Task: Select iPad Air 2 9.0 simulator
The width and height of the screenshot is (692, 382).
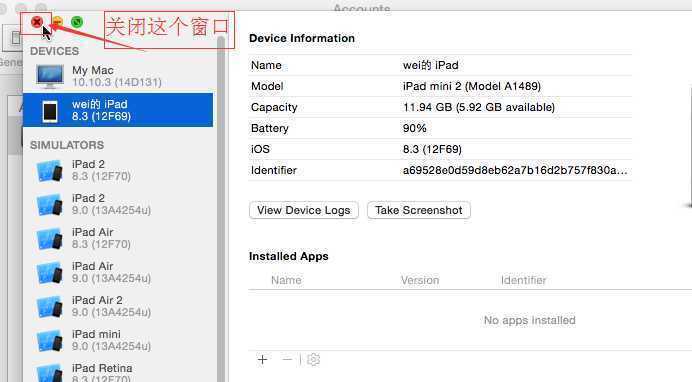Action: (x=118, y=306)
